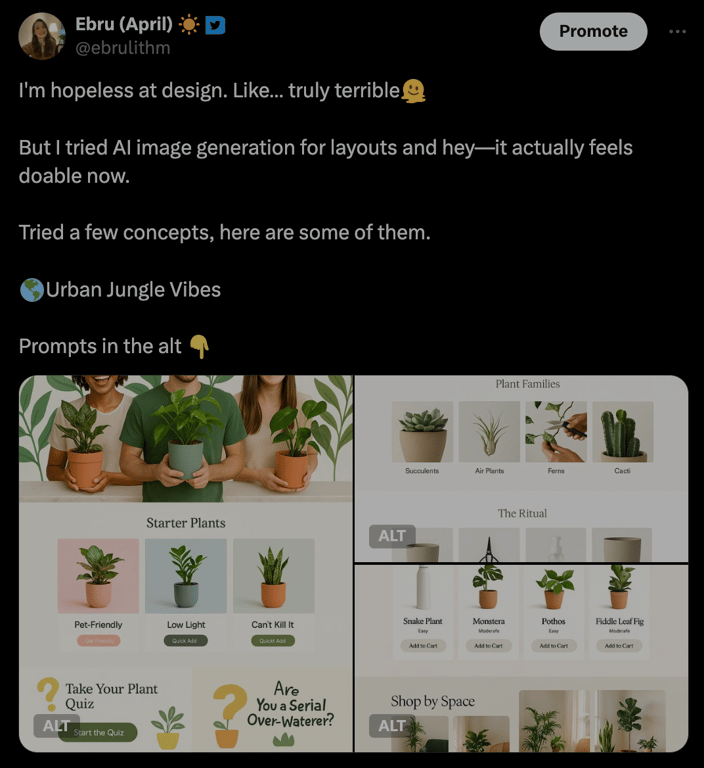Image resolution: width=704 pixels, height=768 pixels.
Task: Click the Low Light Quick Add button
Action: tap(186, 640)
